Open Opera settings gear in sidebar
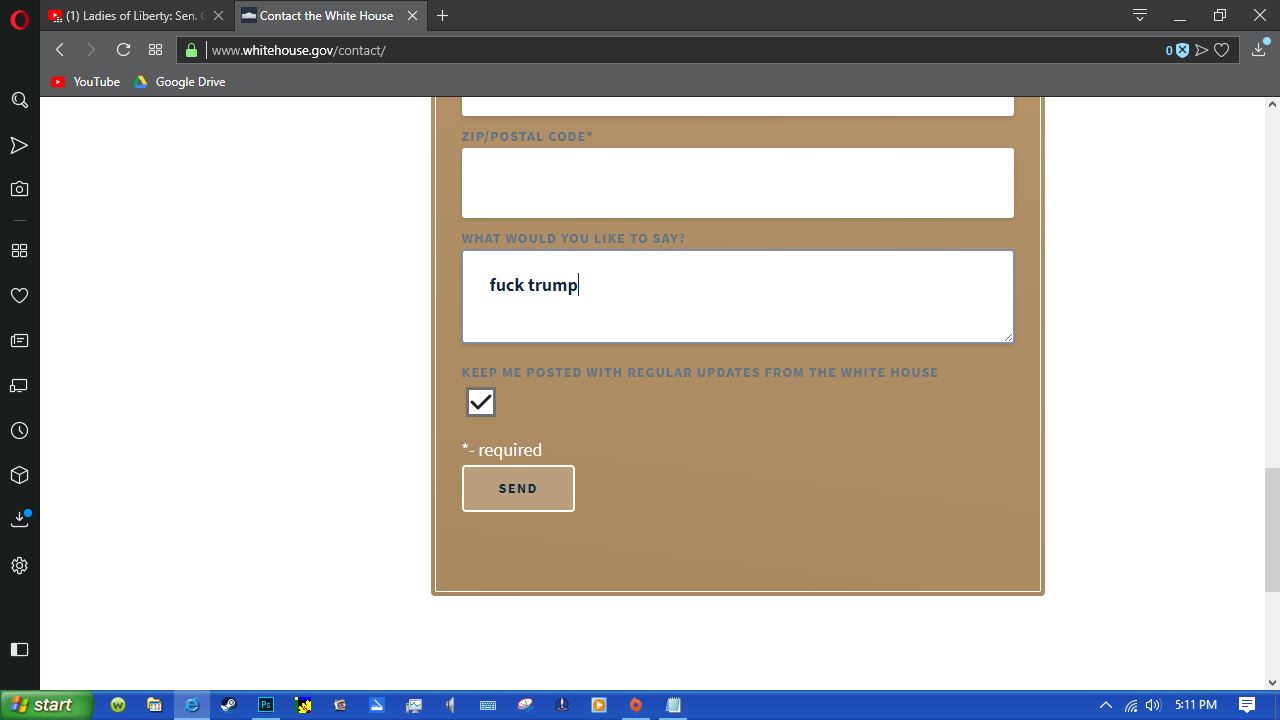This screenshot has width=1280, height=720. point(19,566)
